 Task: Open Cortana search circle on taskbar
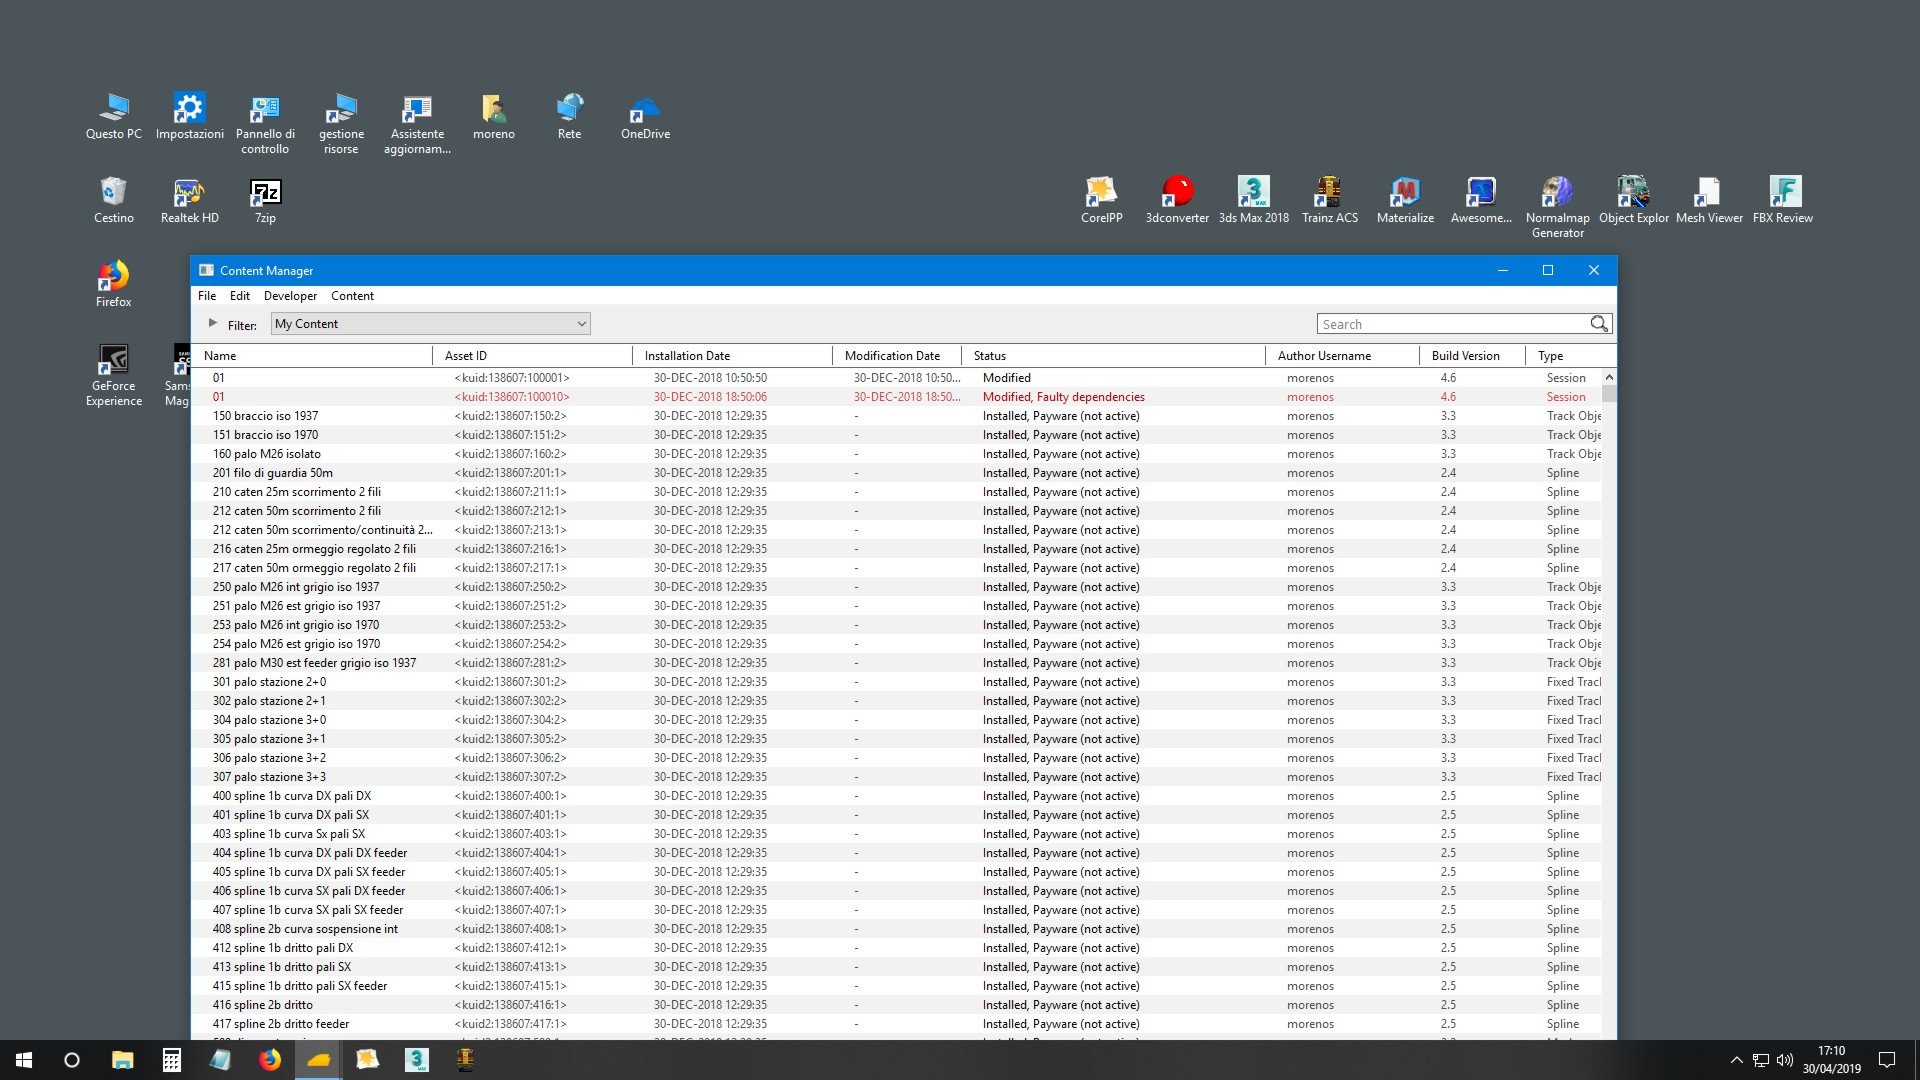click(72, 1060)
